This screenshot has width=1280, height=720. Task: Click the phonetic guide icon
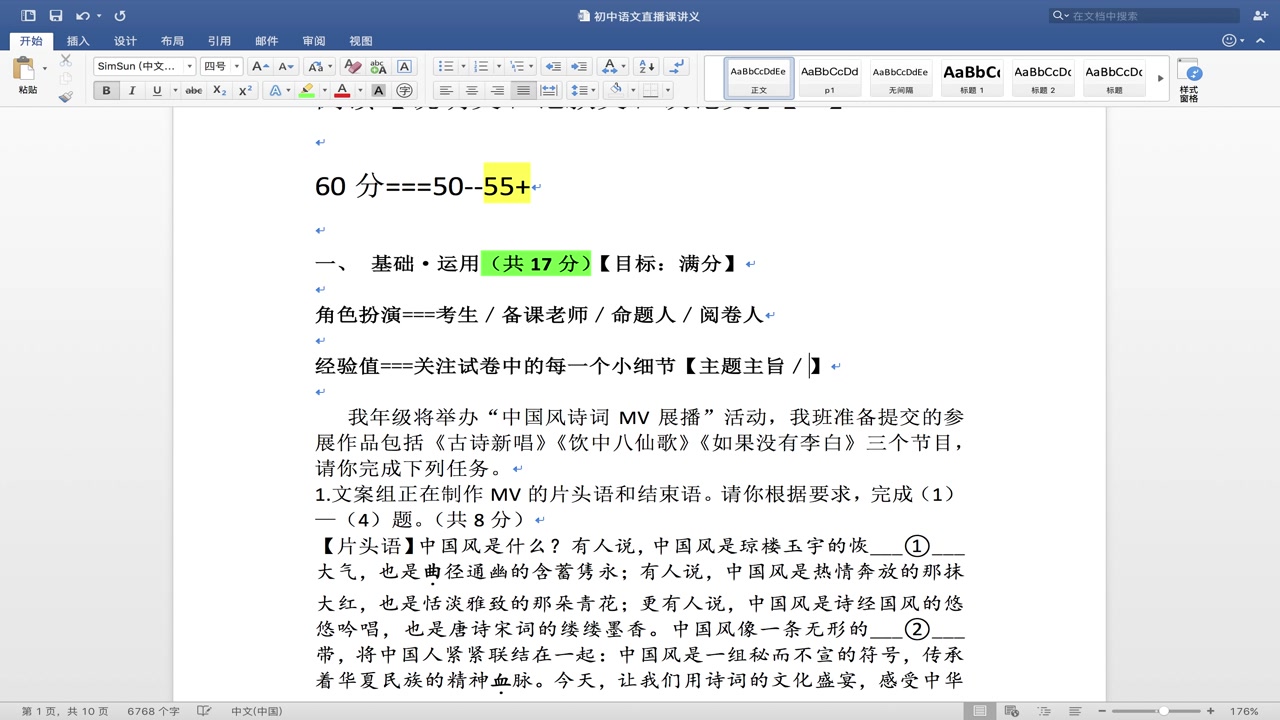378,66
